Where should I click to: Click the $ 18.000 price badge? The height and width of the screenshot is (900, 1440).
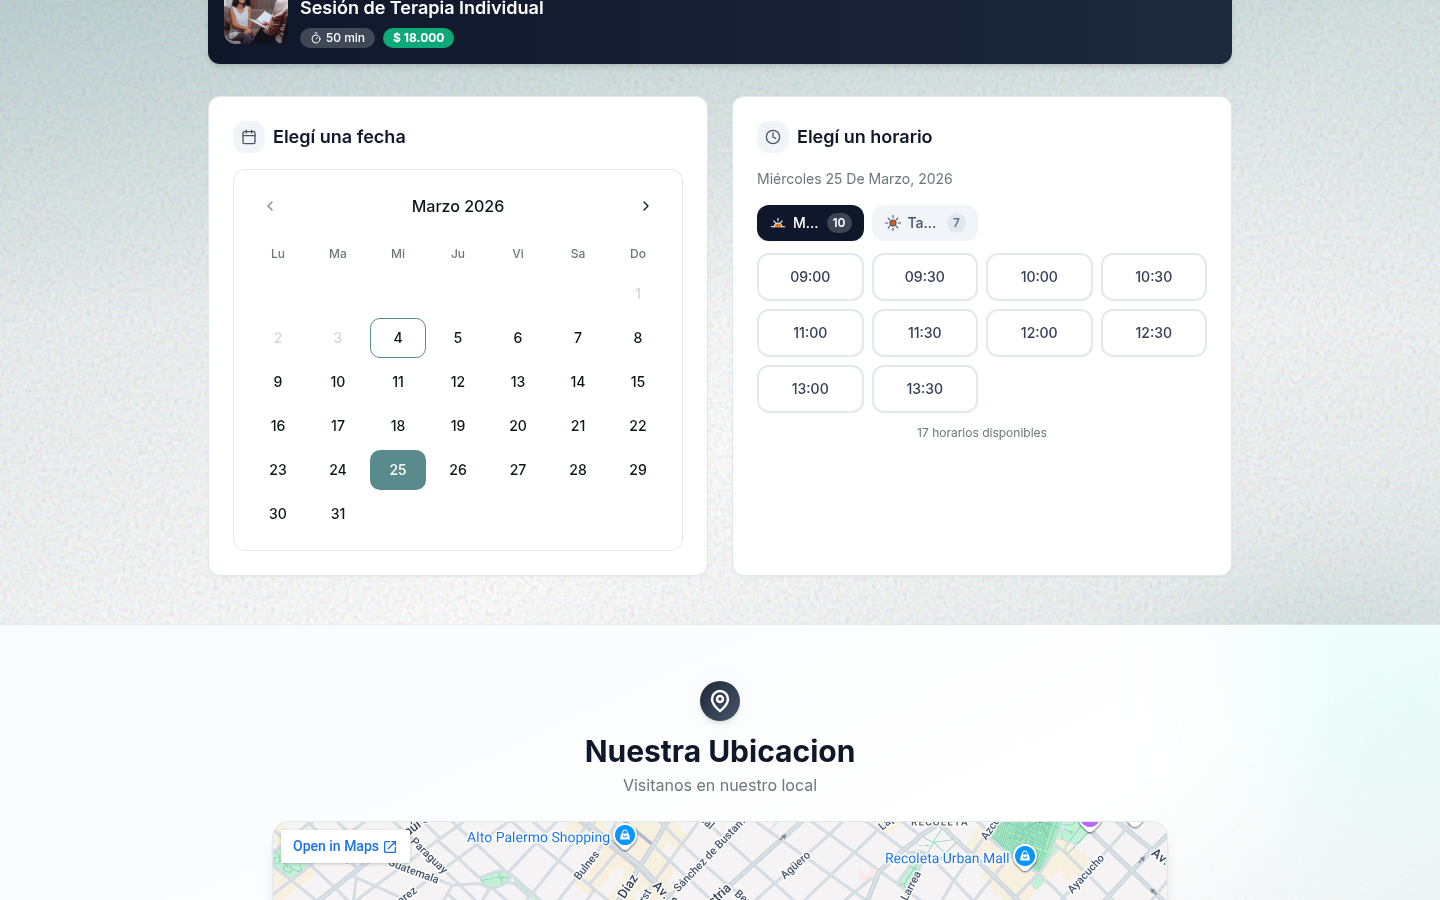click(418, 38)
